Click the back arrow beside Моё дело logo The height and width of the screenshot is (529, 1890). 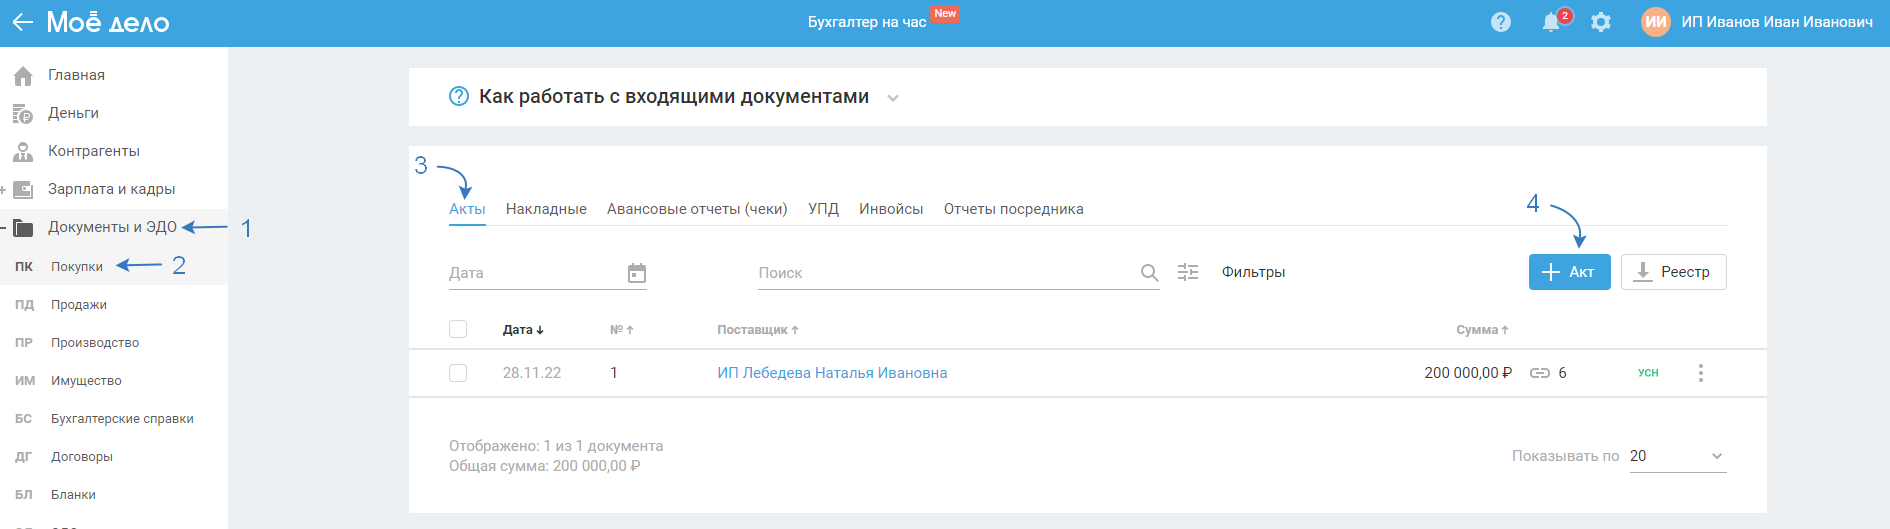click(x=22, y=22)
